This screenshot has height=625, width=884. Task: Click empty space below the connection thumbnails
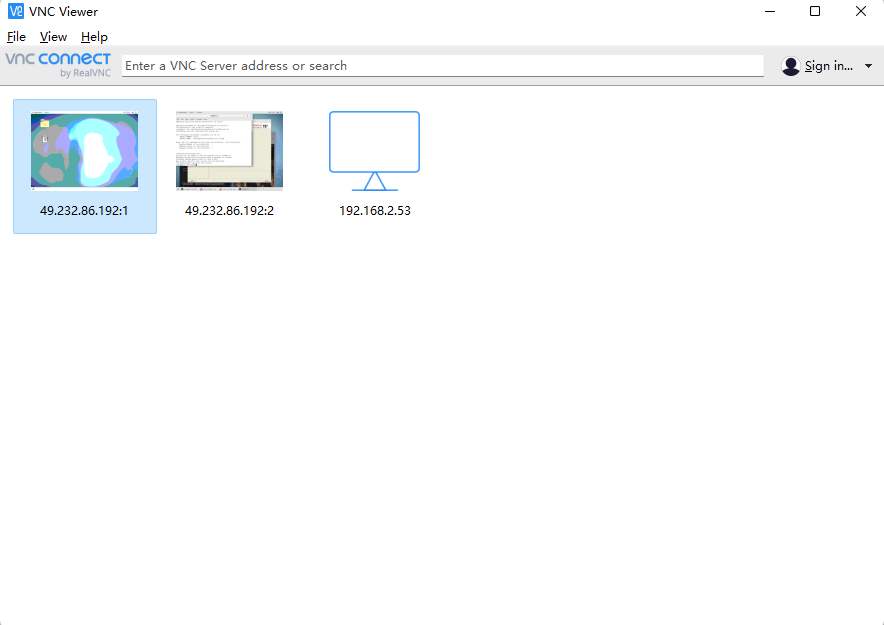[440, 420]
